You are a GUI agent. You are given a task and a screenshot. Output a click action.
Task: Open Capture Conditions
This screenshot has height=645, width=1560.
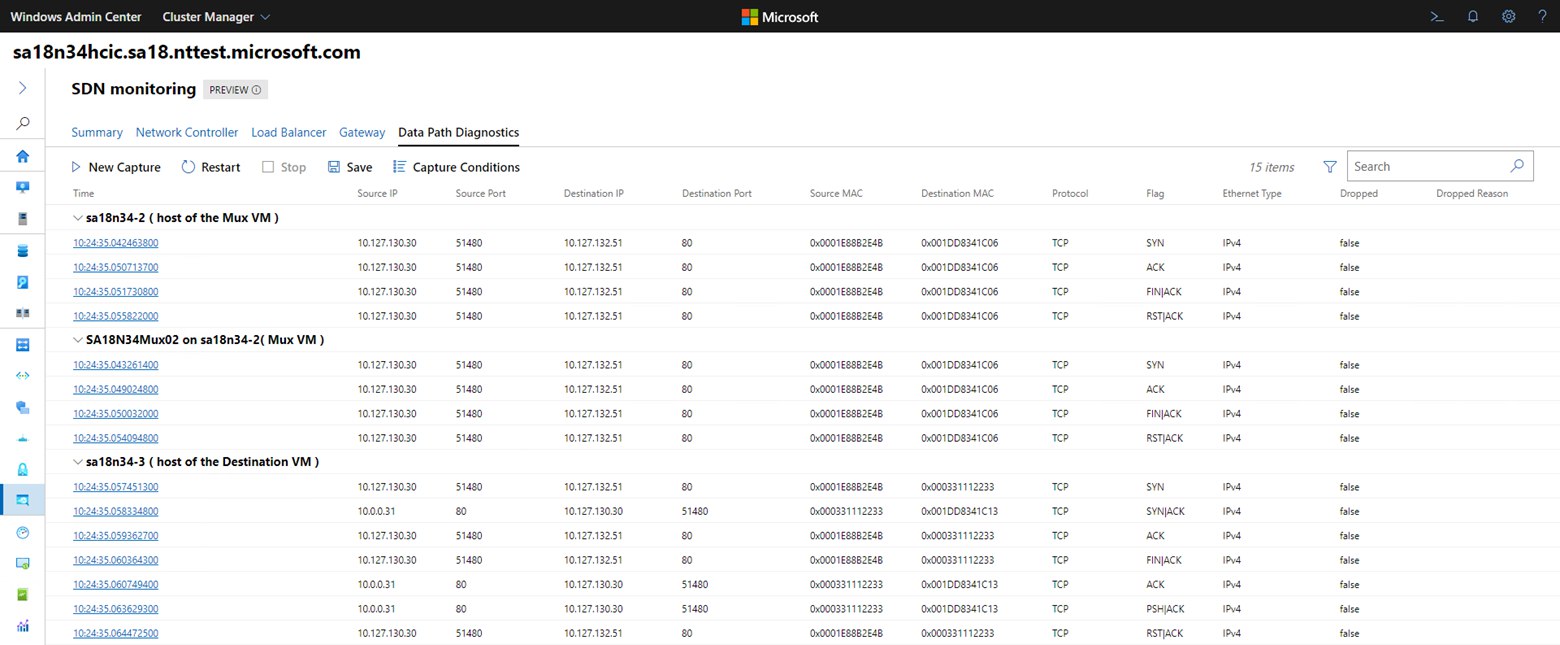[456, 167]
